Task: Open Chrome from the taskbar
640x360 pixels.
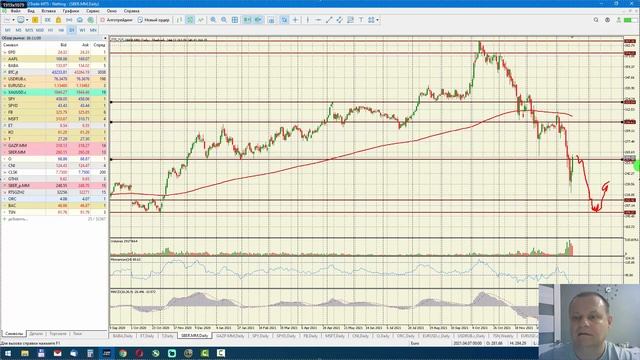Action: pyautogui.click(x=123, y=353)
